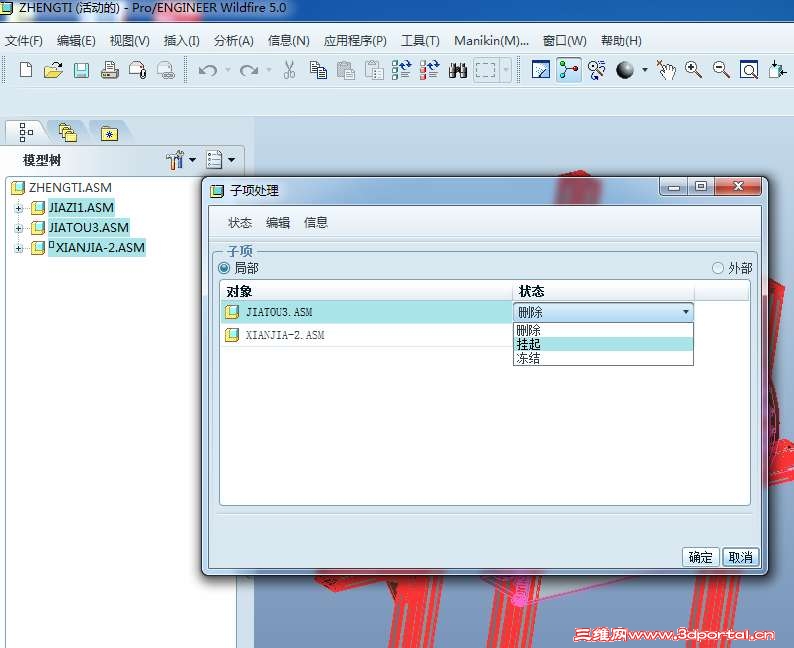Choose 挂起 in the dropdown list
794x648 pixels.
[603, 344]
